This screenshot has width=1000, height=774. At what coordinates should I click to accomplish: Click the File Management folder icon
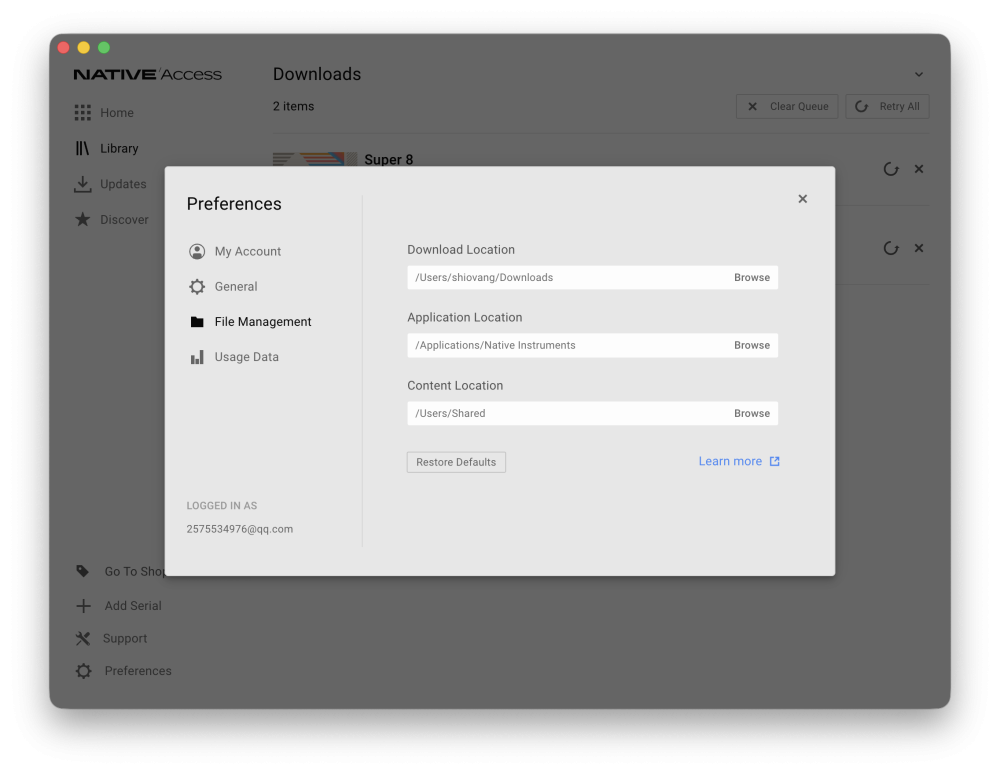[x=197, y=321]
